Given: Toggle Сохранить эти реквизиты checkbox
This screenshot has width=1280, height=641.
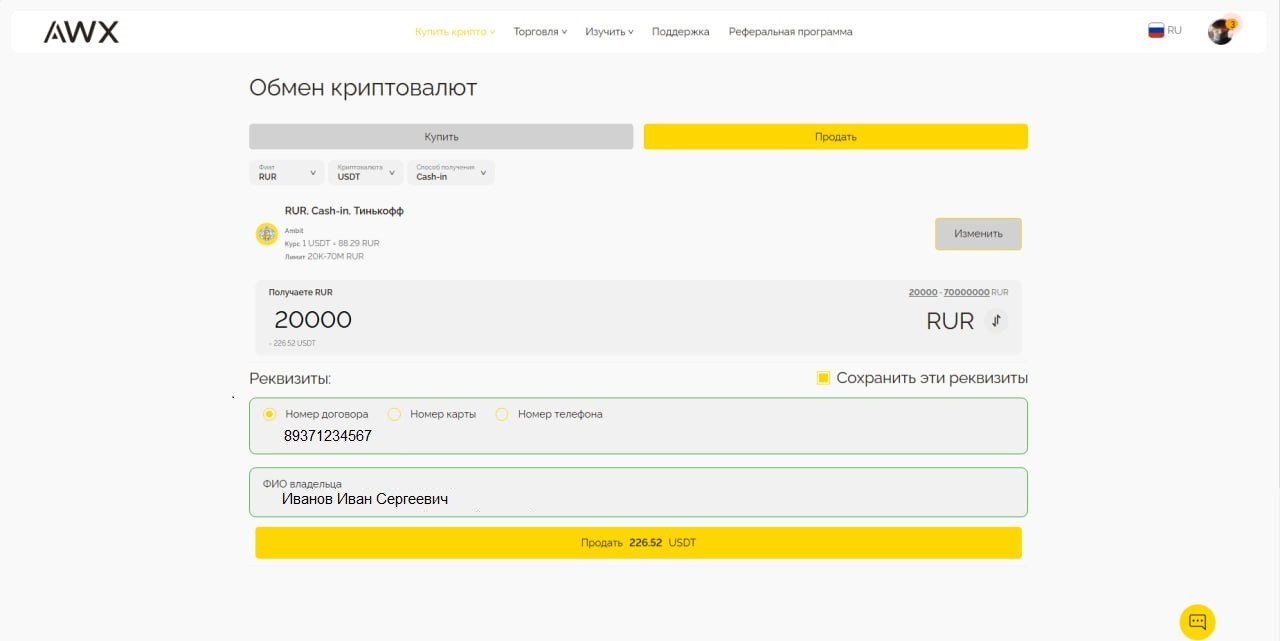Looking at the screenshot, I should pos(823,378).
